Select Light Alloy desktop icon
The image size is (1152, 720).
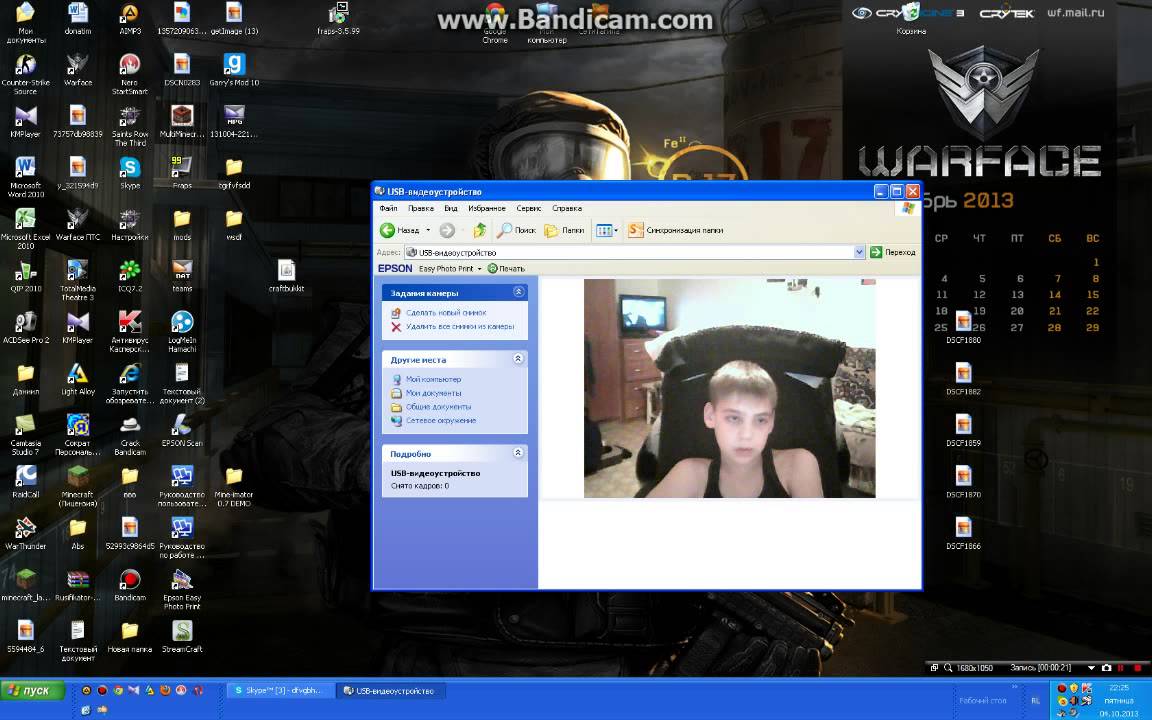tap(78, 379)
